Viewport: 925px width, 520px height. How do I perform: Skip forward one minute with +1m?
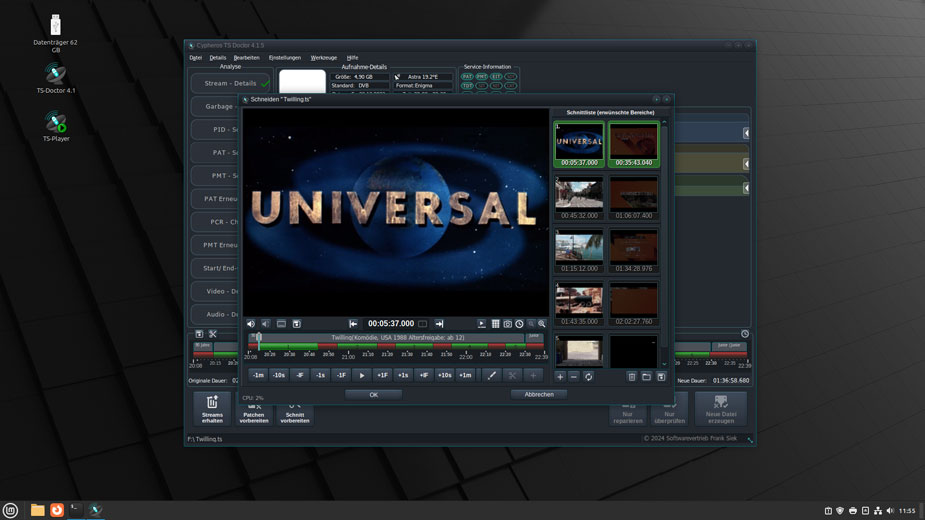(x=465, y=375)
